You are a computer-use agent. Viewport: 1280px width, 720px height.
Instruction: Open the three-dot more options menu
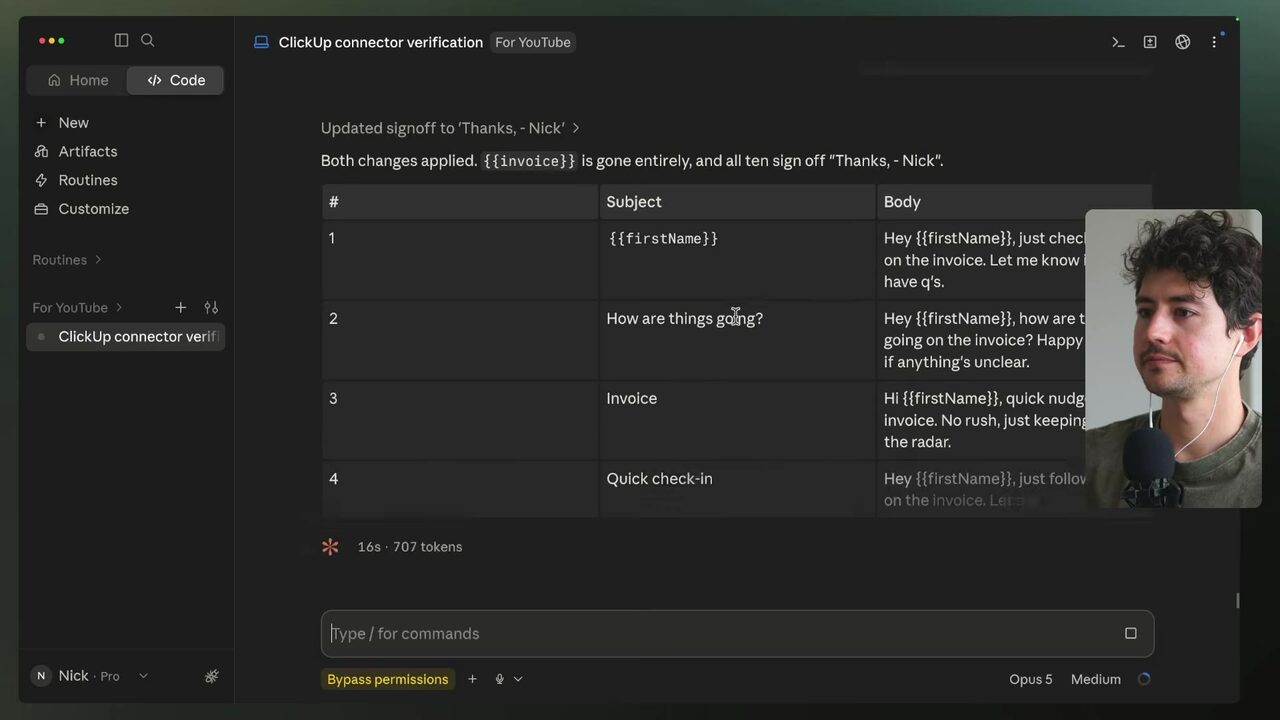click(x=1214, y=42)
